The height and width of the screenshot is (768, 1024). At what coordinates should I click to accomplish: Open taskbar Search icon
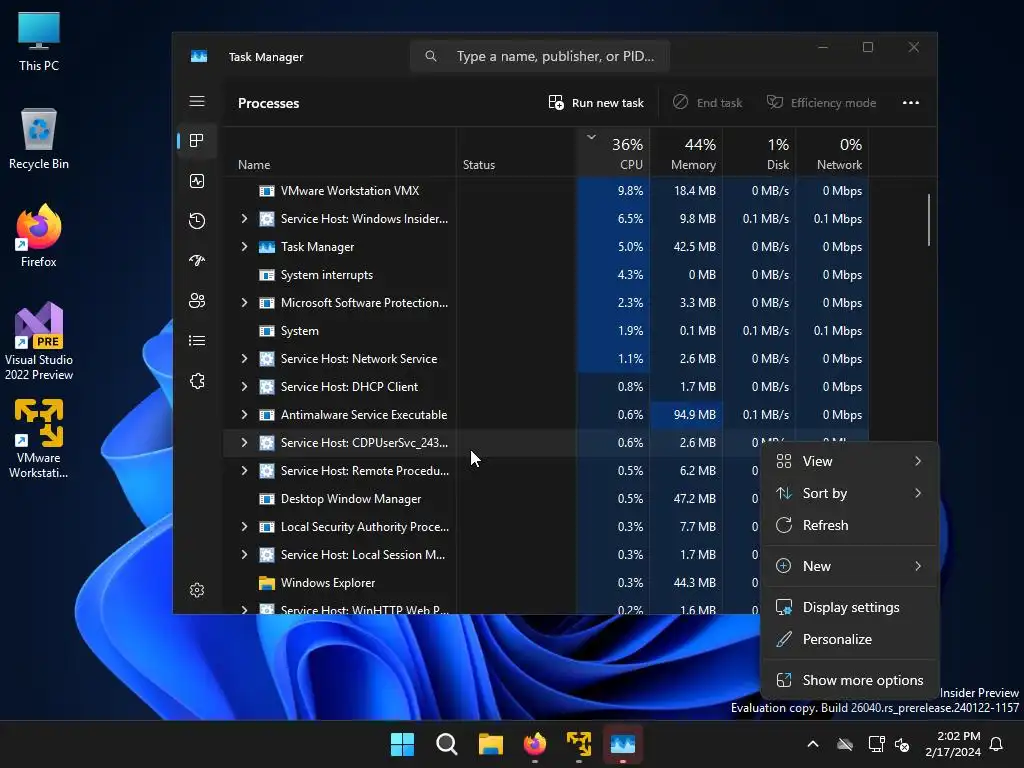coord(447,744)
